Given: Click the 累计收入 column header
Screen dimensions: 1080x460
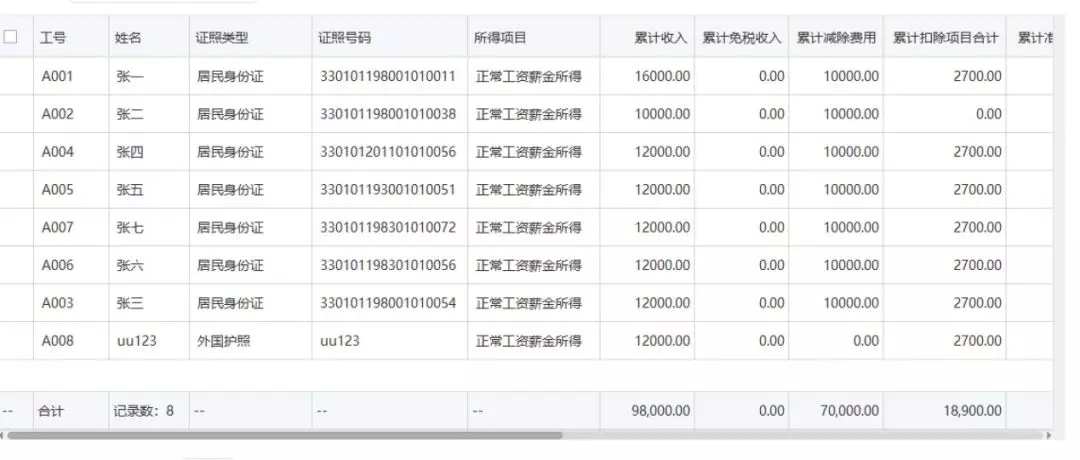Looking at the screenshot, I should (660, 38).
